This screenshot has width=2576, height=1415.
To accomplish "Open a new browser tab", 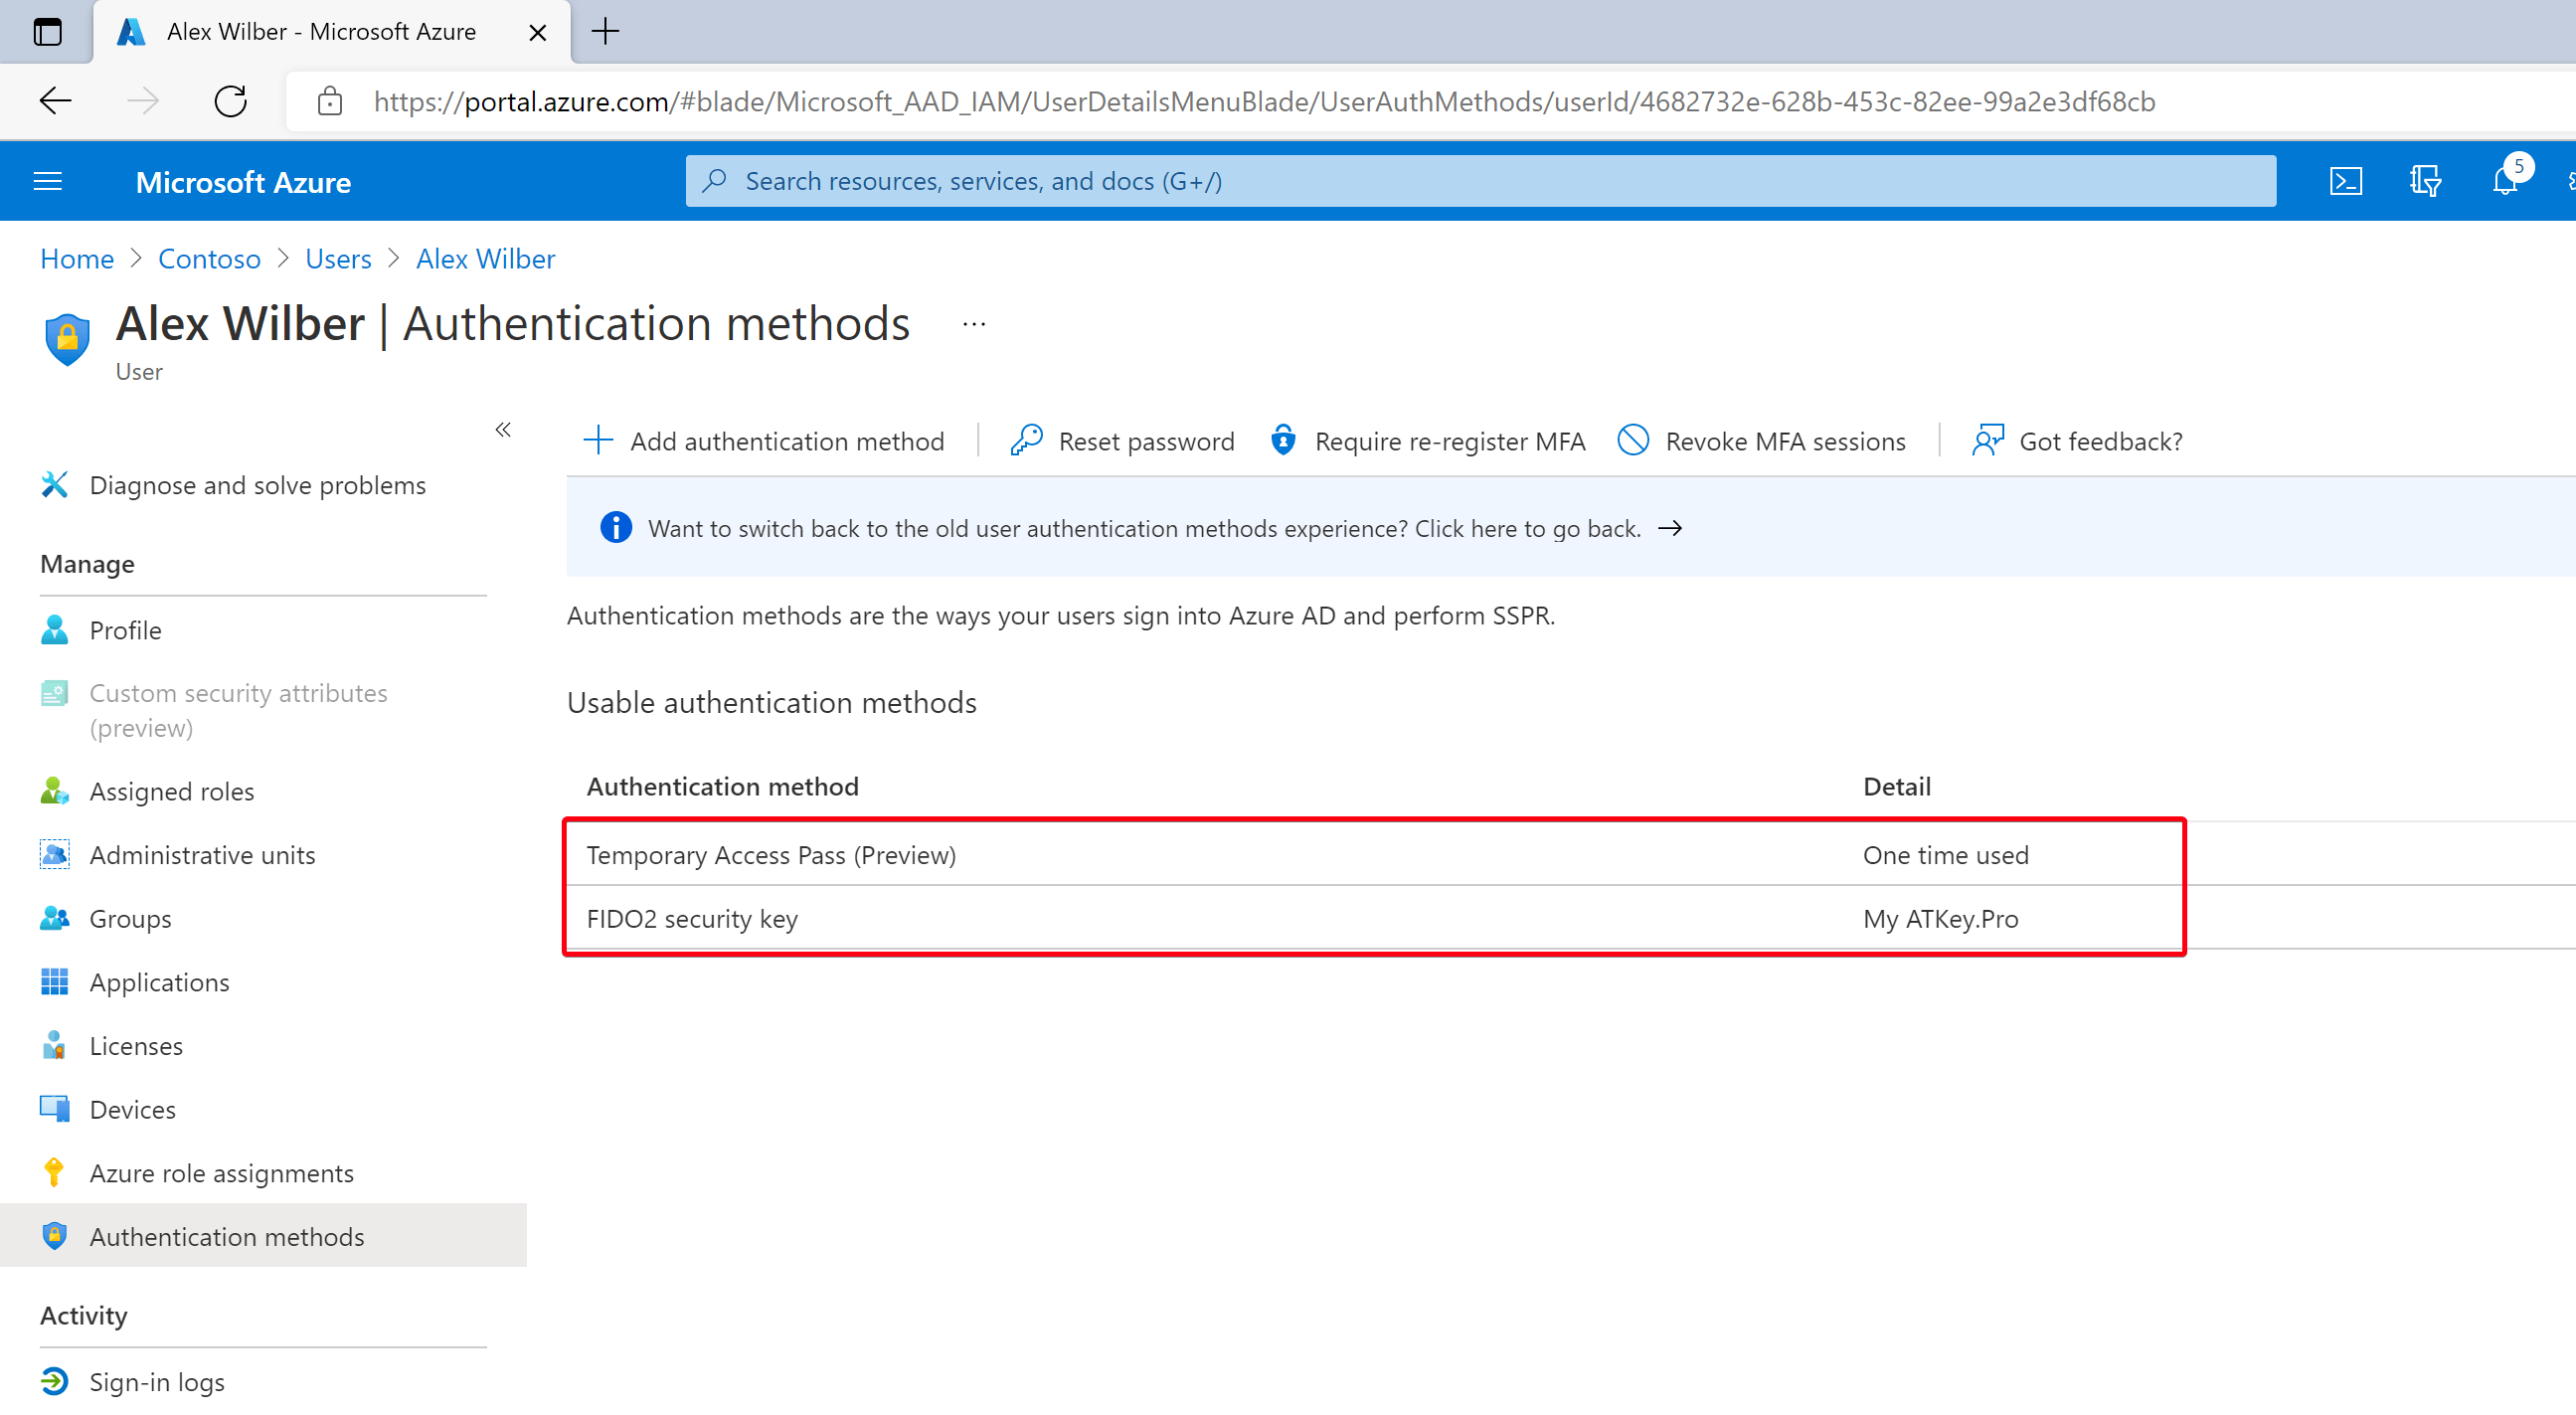I will [605, 31].
